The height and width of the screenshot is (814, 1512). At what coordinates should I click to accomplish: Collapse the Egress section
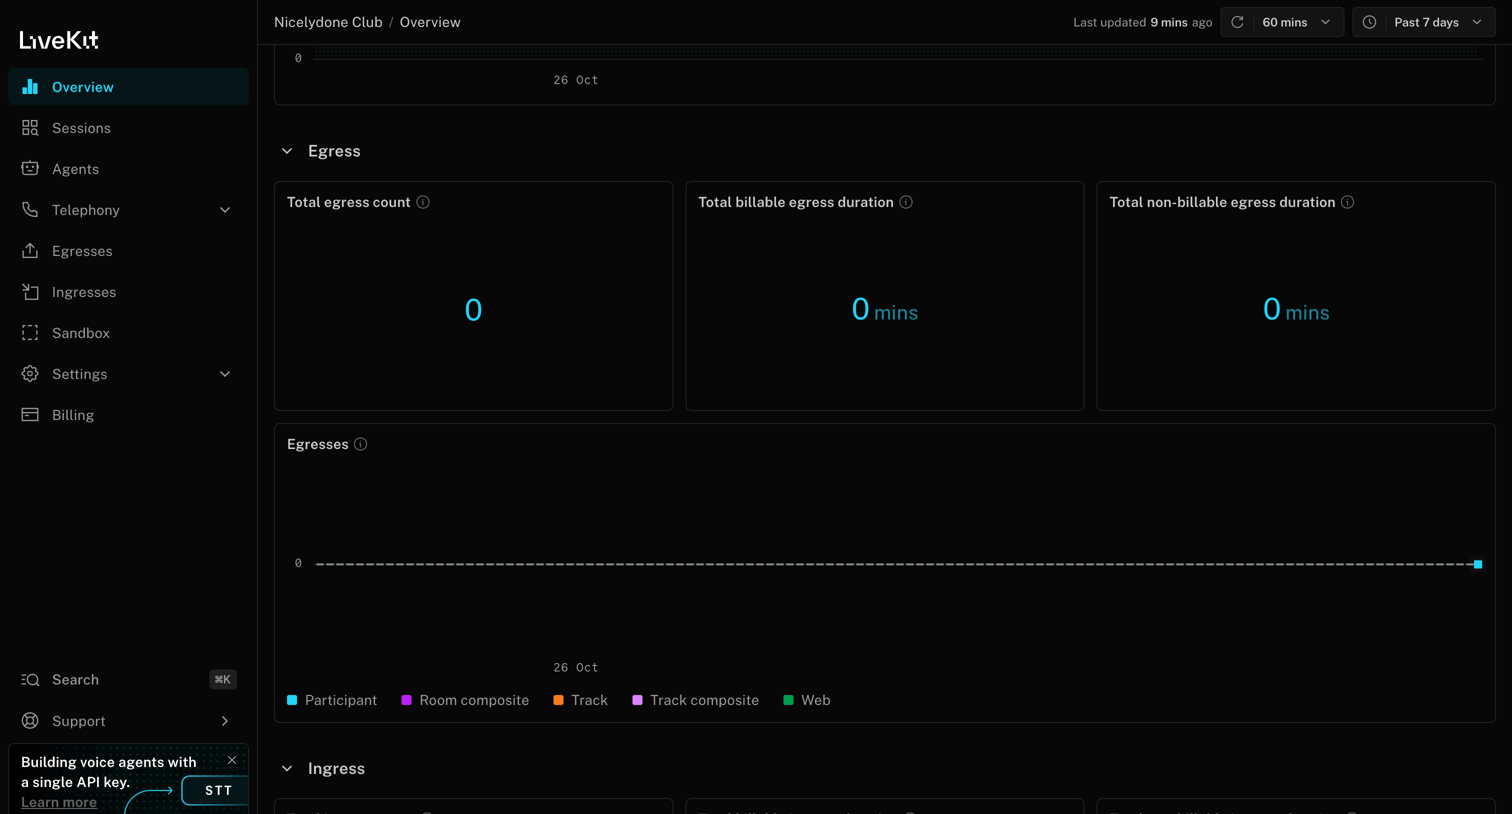[x=287, y=151]
